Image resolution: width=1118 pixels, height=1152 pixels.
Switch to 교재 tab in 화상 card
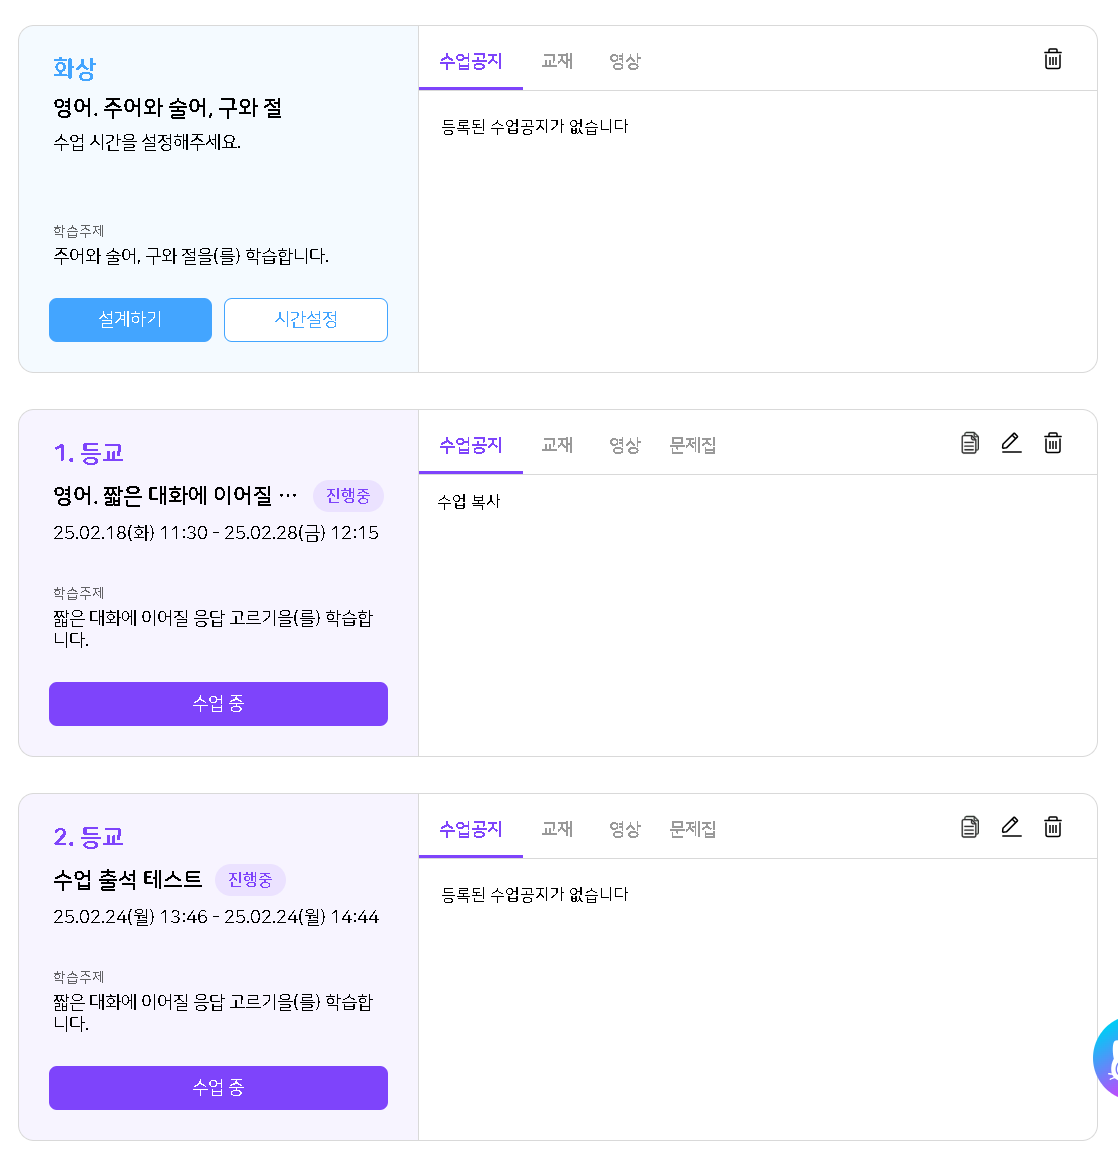click(557, 61)
